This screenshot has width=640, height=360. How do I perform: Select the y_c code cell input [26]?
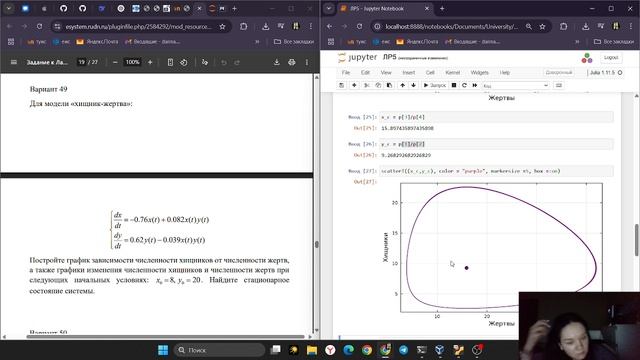[496, 144]
